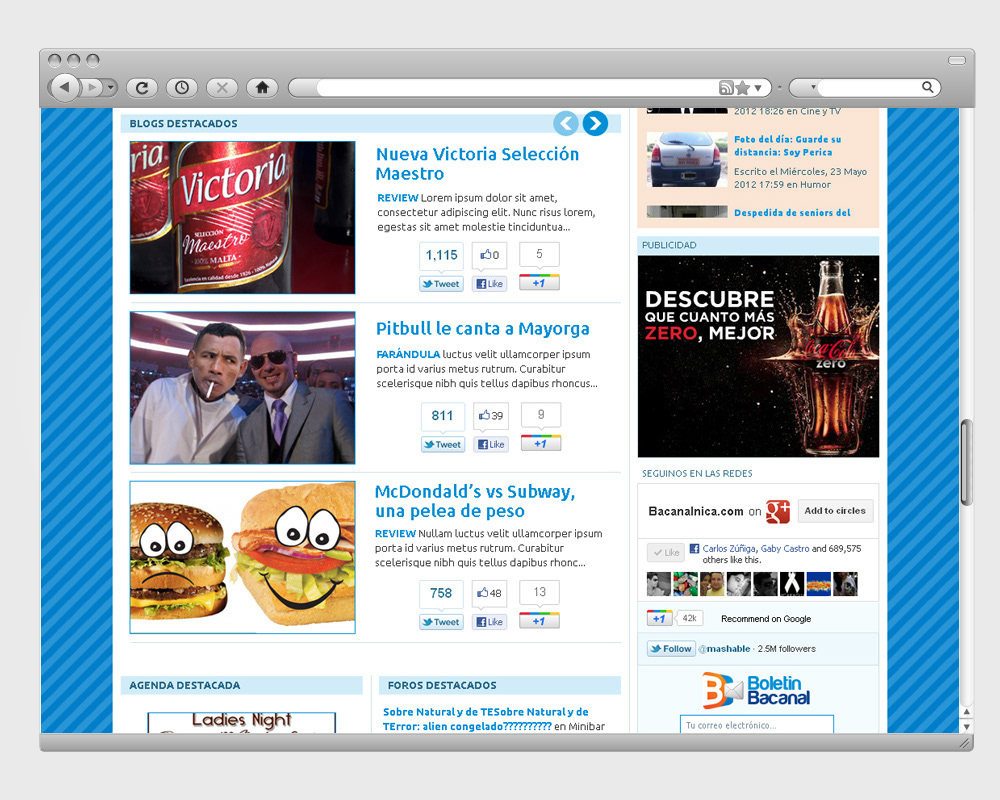Follow @mashable on Twitter
The width and height of the screenshot is (1000, 800).
click(671, 649)
